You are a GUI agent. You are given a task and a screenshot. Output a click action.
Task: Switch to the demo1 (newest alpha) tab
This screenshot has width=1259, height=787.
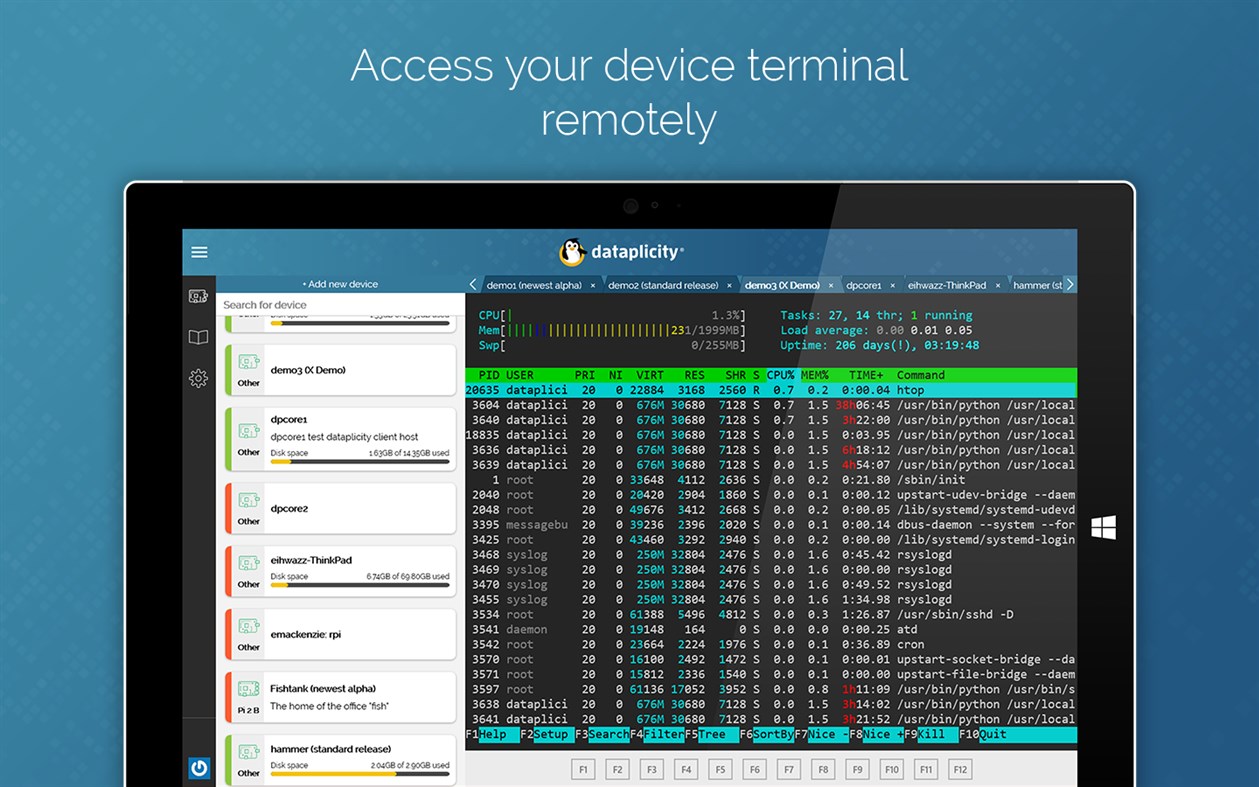(534, 284)
